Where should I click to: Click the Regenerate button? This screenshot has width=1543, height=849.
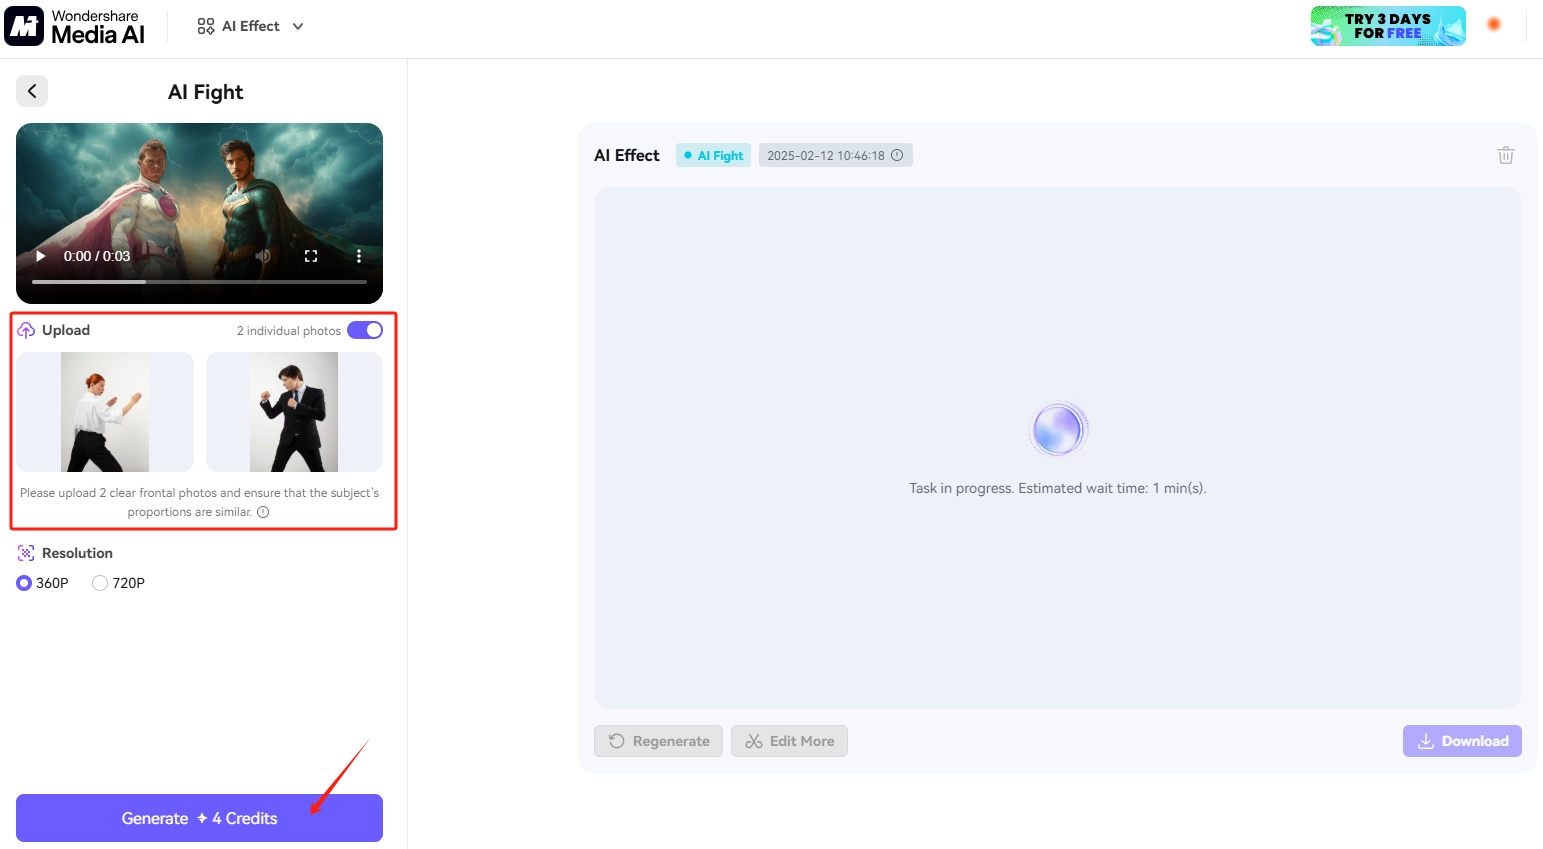click(658, 741)
